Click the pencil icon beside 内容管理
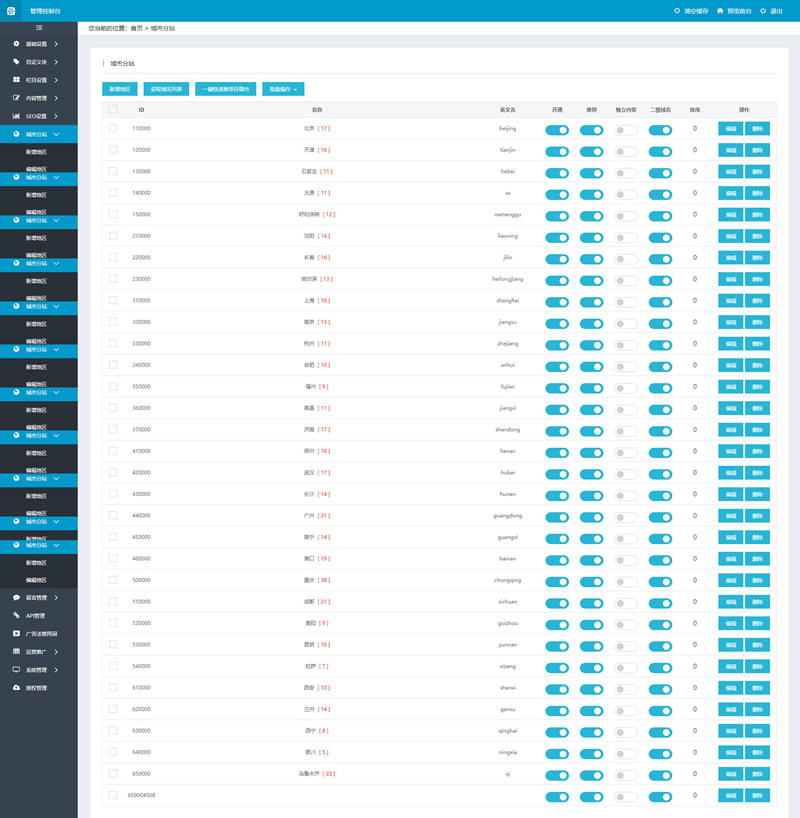The image size is (800, 818). click(16, 98)
